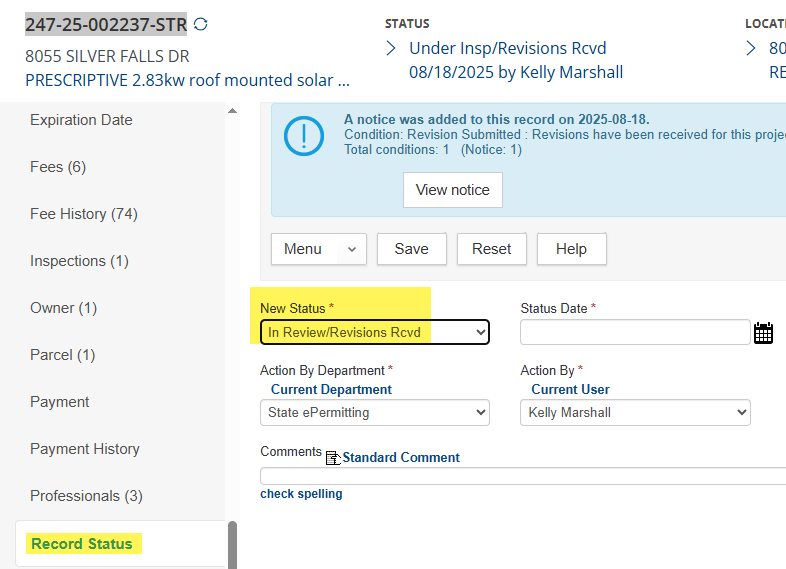This screenshot has height=569, width=786.
Task: Click the Standard Comment icon
Action: [333, 458]
